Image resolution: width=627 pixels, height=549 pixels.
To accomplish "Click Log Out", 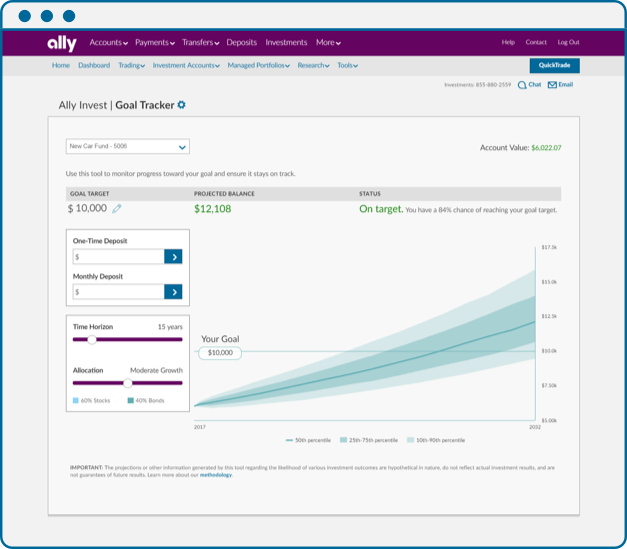I will coord(568,42).
